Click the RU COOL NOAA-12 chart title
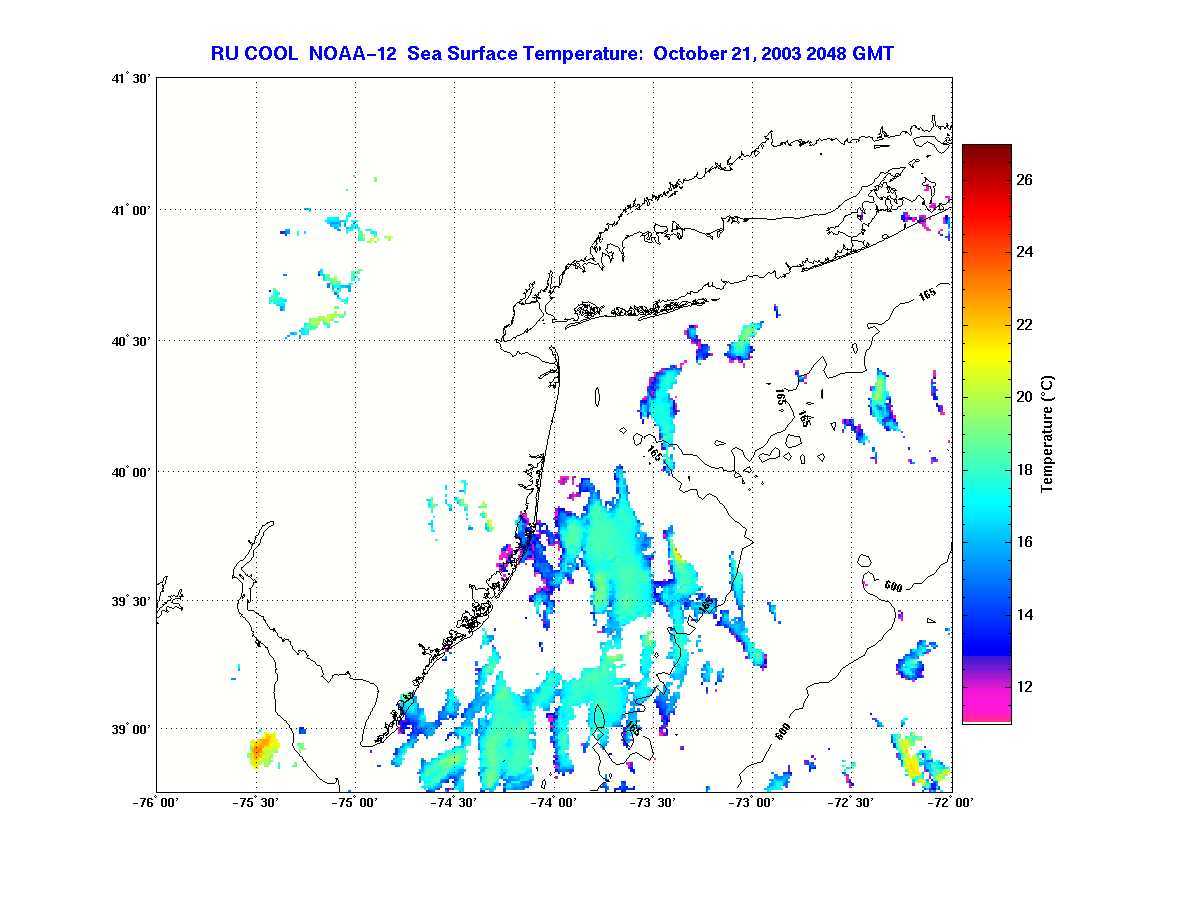Viewport: 1201px width, 901px height. (552, 53)
